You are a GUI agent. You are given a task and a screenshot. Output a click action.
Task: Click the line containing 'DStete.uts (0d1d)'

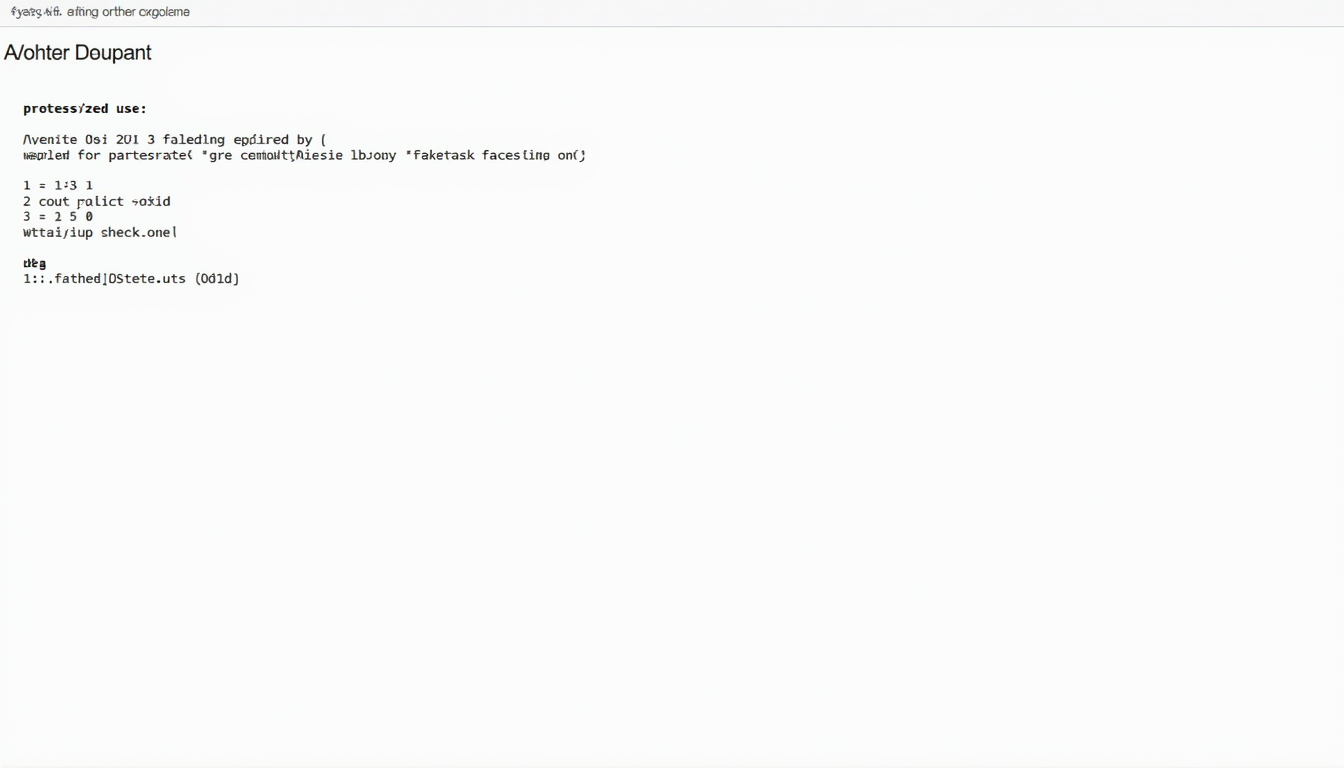click(x=131, y=279)
